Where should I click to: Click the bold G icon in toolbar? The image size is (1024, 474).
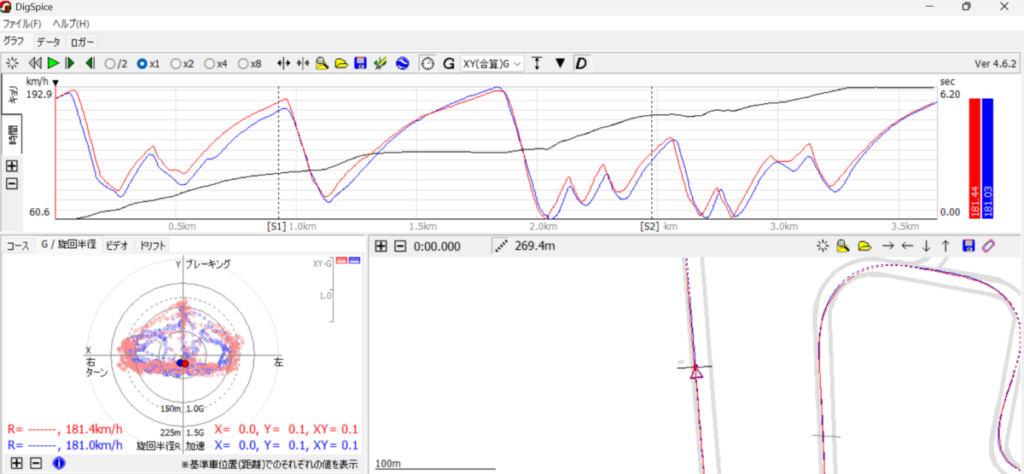coord(449,64)
